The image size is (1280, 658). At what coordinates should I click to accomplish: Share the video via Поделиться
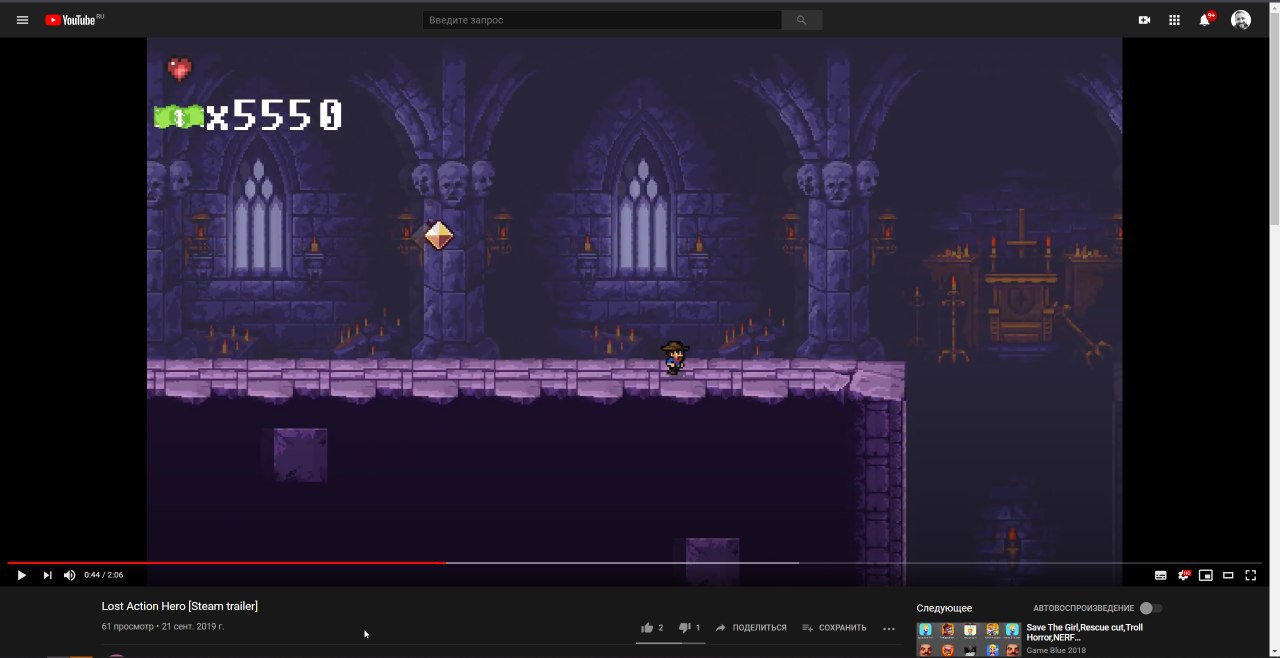750,628
